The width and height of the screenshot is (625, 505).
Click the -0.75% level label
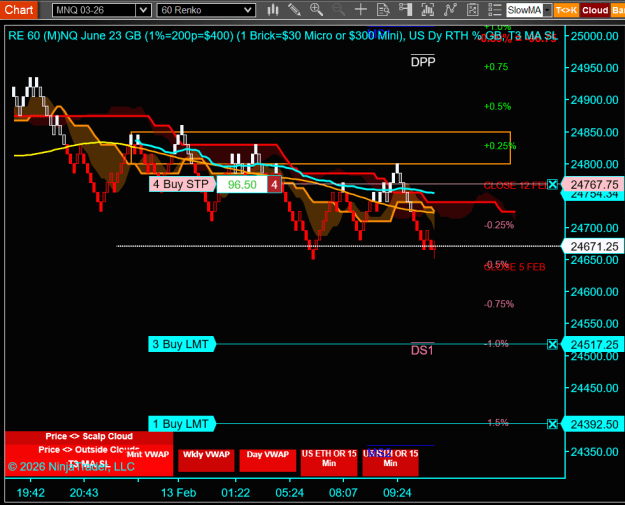tap(499, 304)
